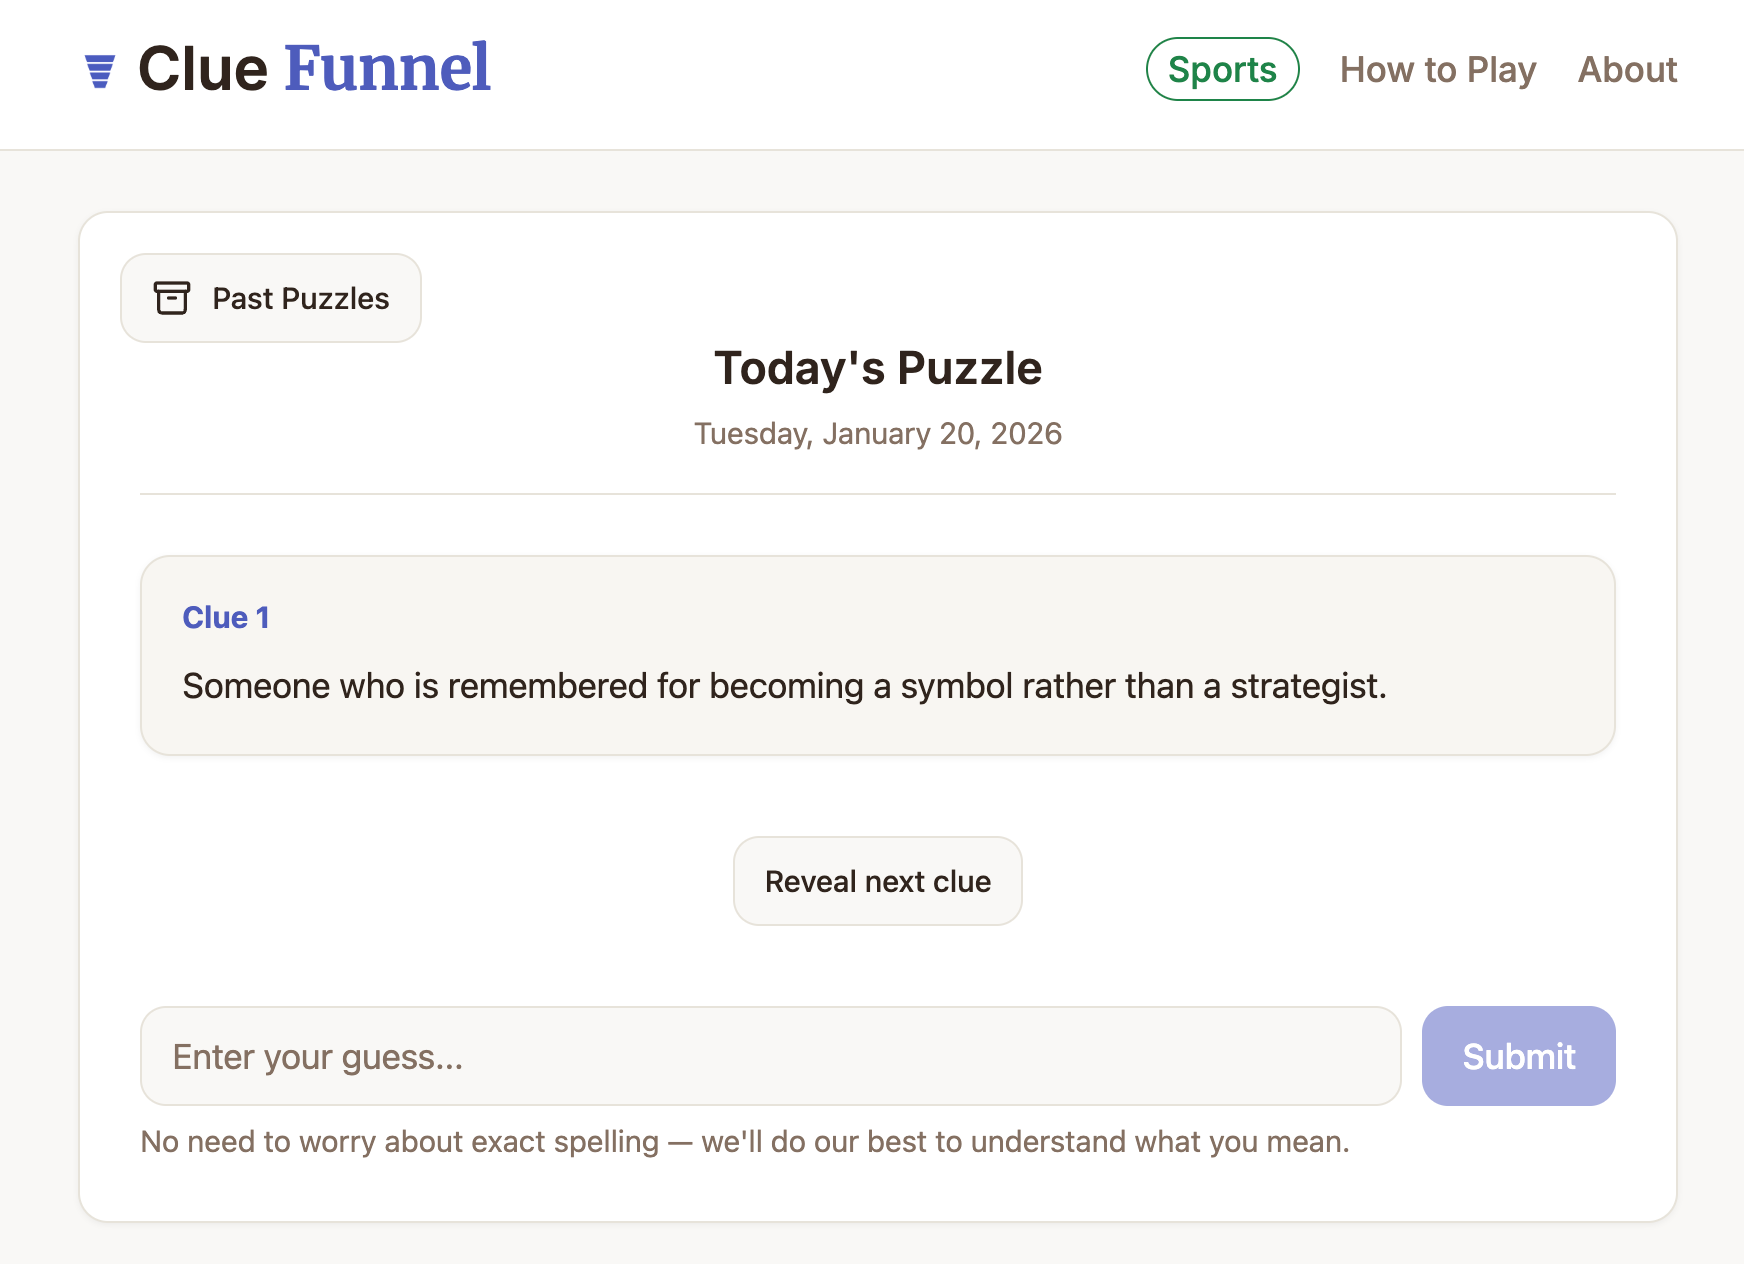Click the divider line under the date
This screenshot has width=1744, height=1264.
point(877,494)
